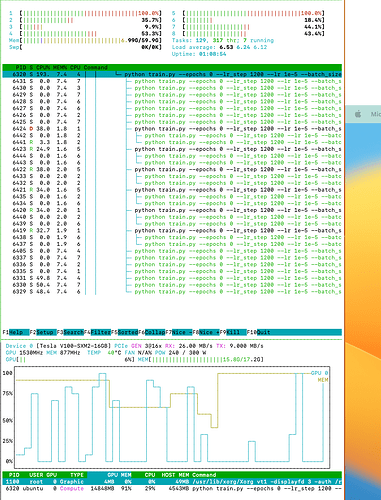
Task: Click the GPU MEM column header in nvtop
Action: click(119, 475)
